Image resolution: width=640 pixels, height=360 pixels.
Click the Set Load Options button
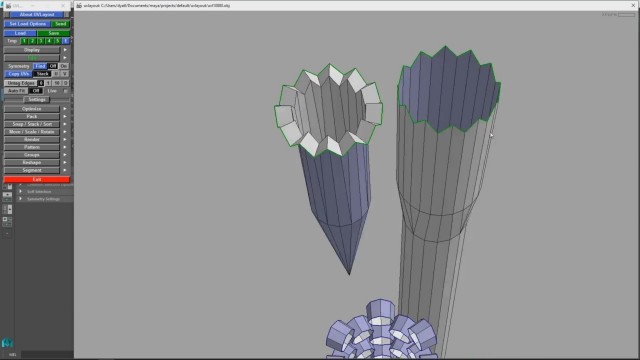tap(27, 24)
